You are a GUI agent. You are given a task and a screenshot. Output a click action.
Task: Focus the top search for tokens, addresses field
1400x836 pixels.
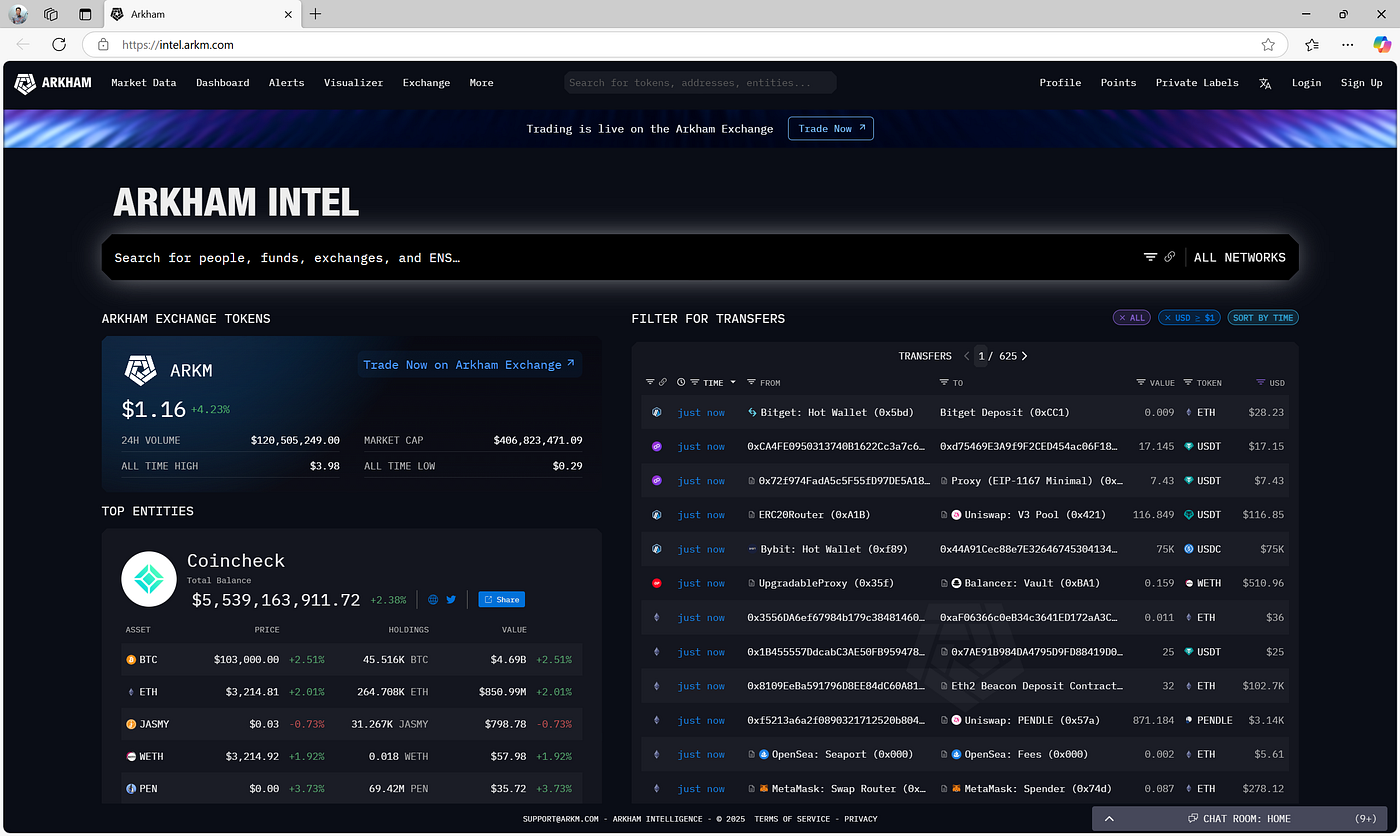click(x=700, y=83)
